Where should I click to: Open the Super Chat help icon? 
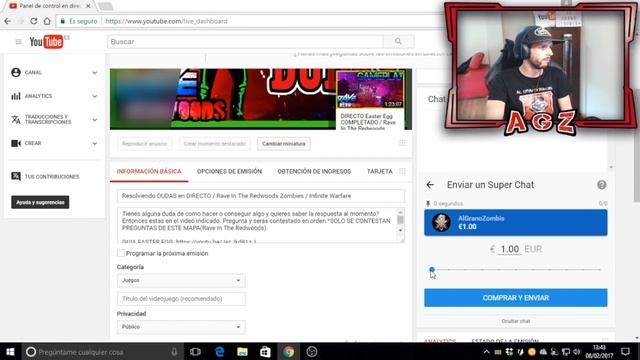tap(602, 185)
